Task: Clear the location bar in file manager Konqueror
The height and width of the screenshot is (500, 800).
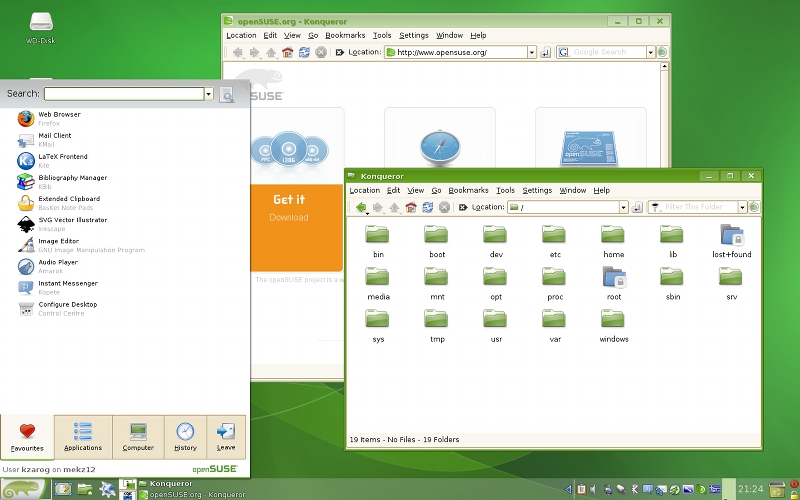Action: (x=463, y=207)
